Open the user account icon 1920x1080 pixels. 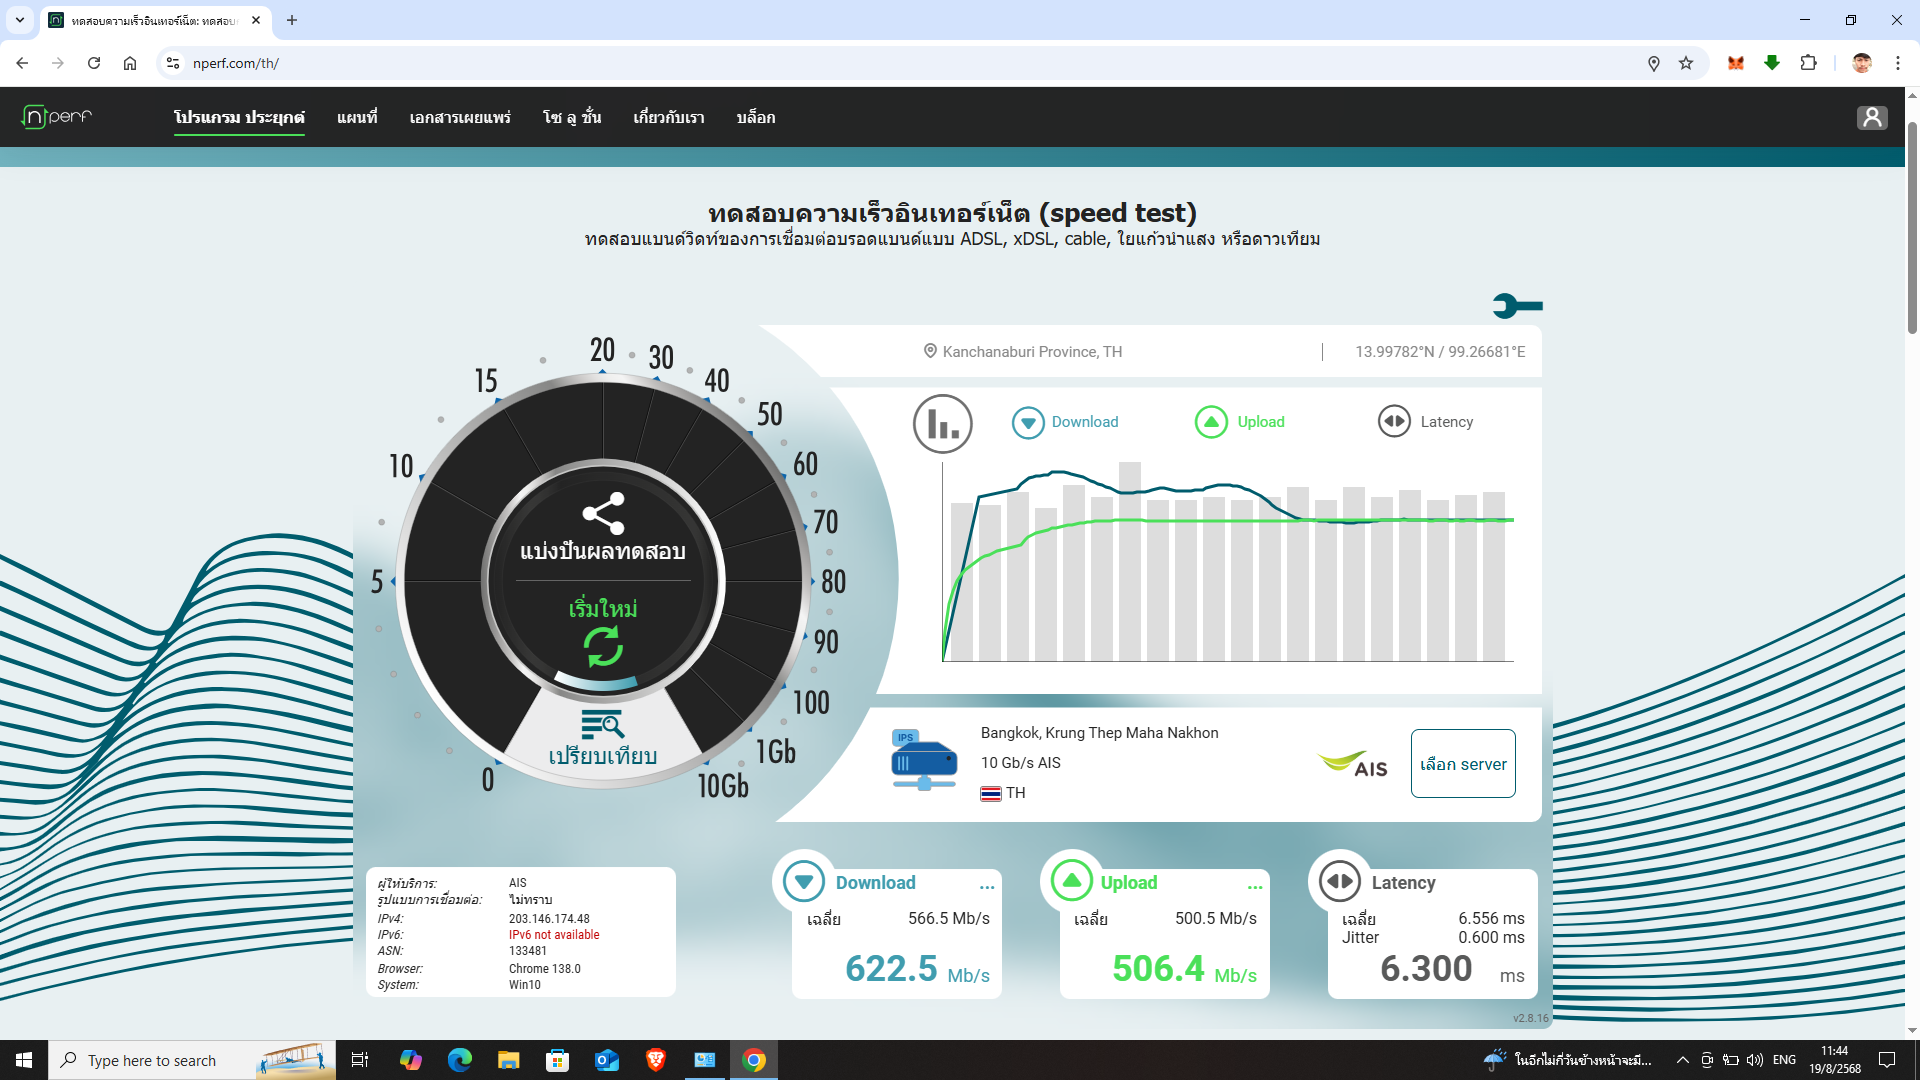(x=1872, y=118)
